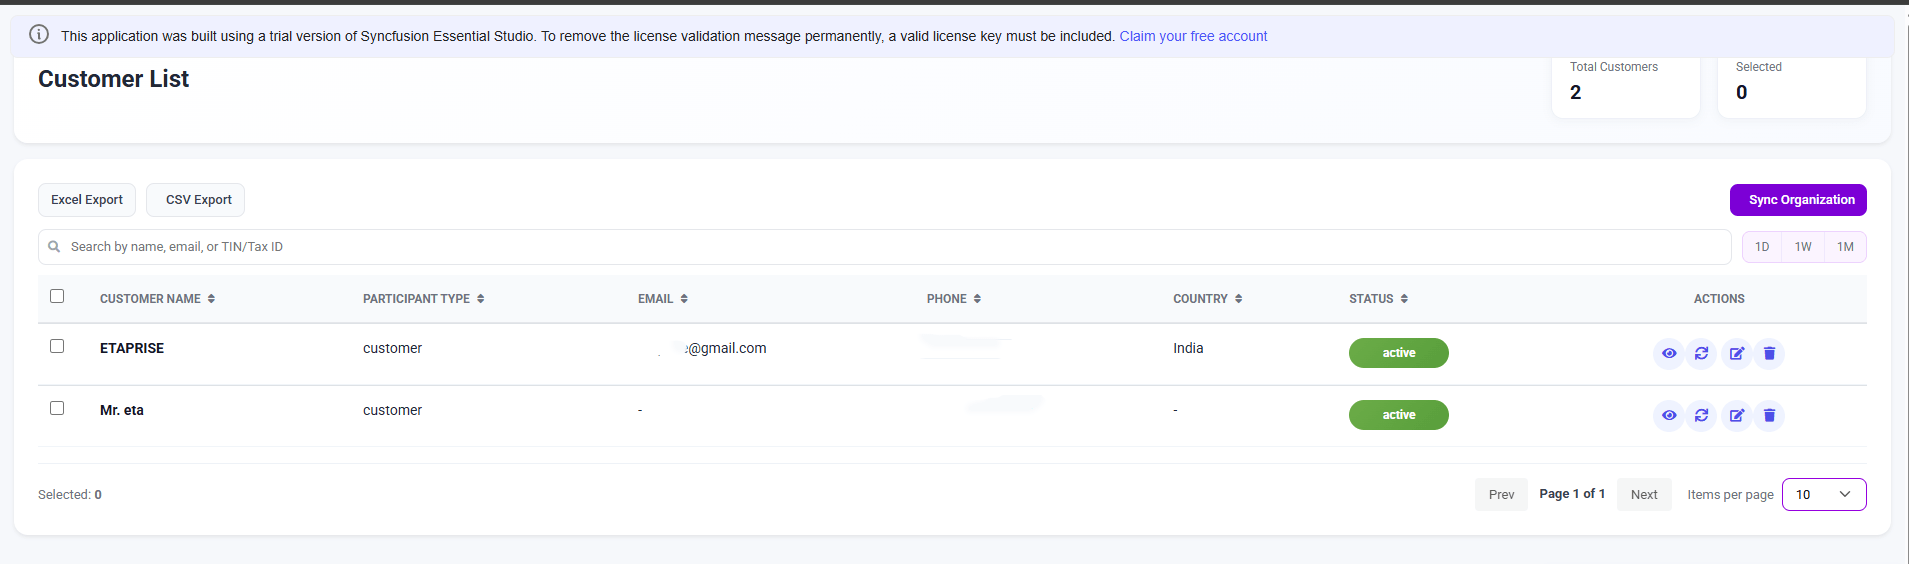The height and width of the screenshot is (564, 1909).
Task: View details of Mr. eta (eye icon)
Action: (x=1669, y=415)
